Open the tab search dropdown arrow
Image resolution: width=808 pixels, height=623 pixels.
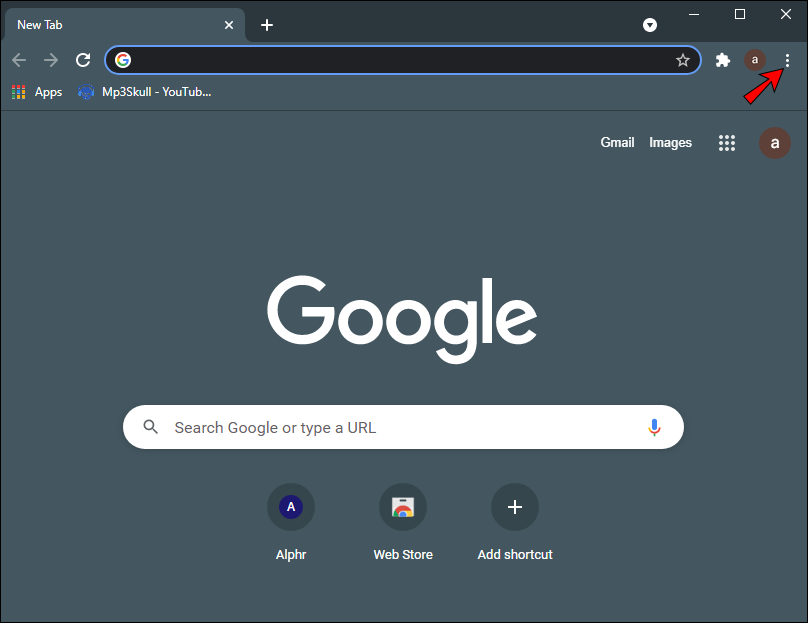click(x=650, y=25)
